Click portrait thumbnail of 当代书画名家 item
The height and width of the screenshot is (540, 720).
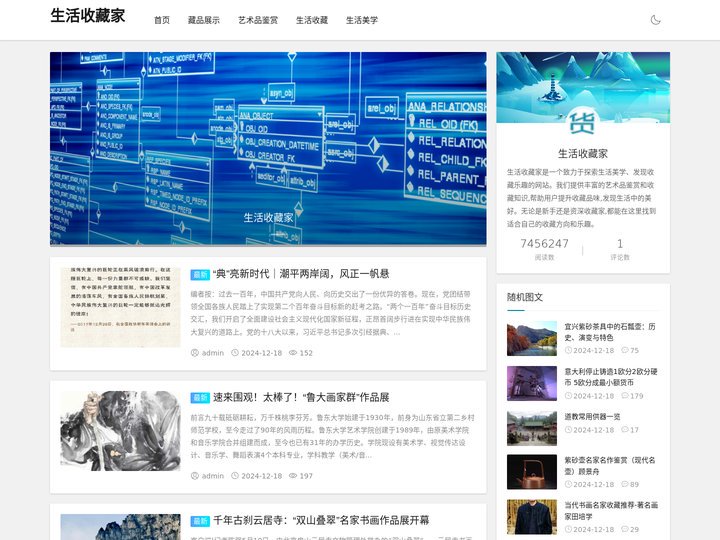[532, 517]
